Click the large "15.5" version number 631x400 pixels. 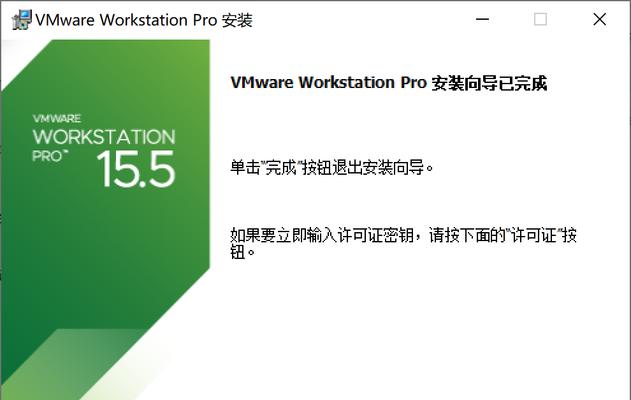pos(136,169)
